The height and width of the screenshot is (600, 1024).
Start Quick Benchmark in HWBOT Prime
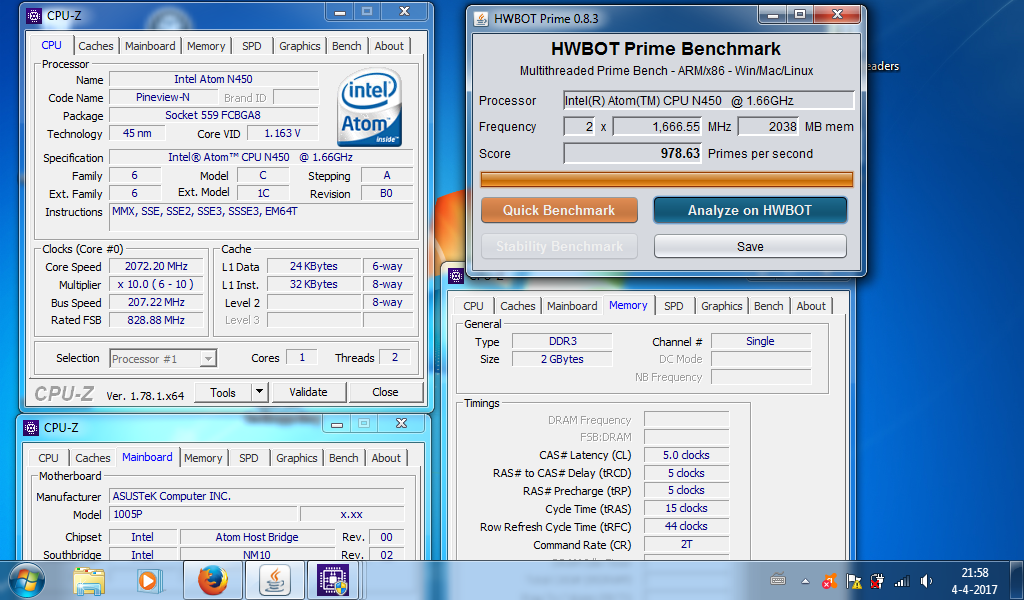pyautogui.click(x=559, y=210)
